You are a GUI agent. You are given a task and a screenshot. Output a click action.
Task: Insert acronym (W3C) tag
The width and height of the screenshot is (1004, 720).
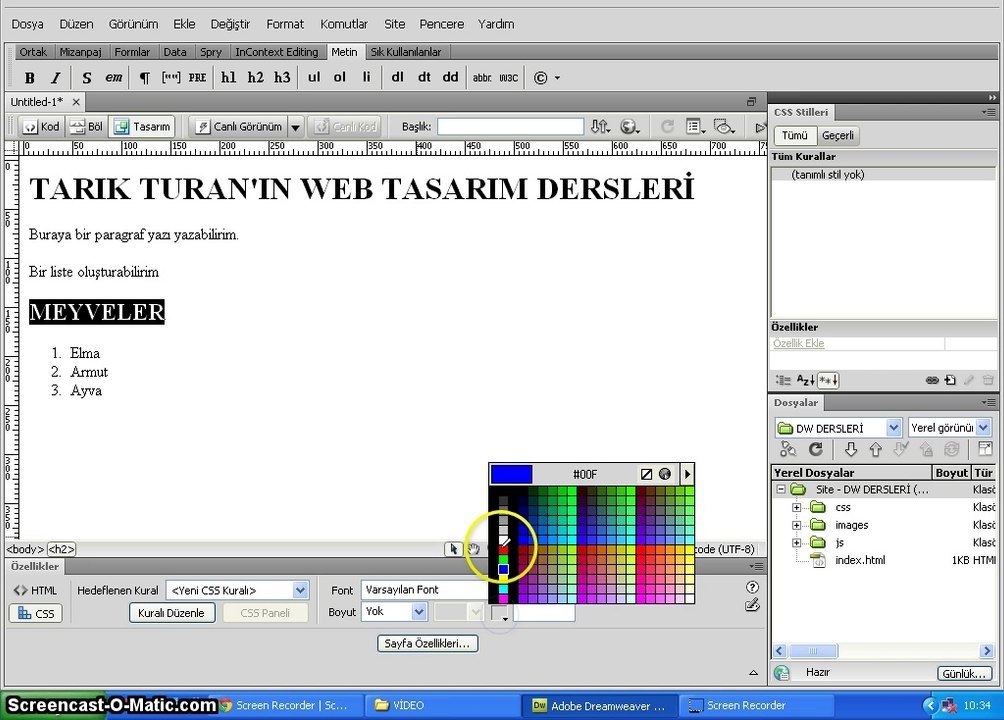click(509, 78)
